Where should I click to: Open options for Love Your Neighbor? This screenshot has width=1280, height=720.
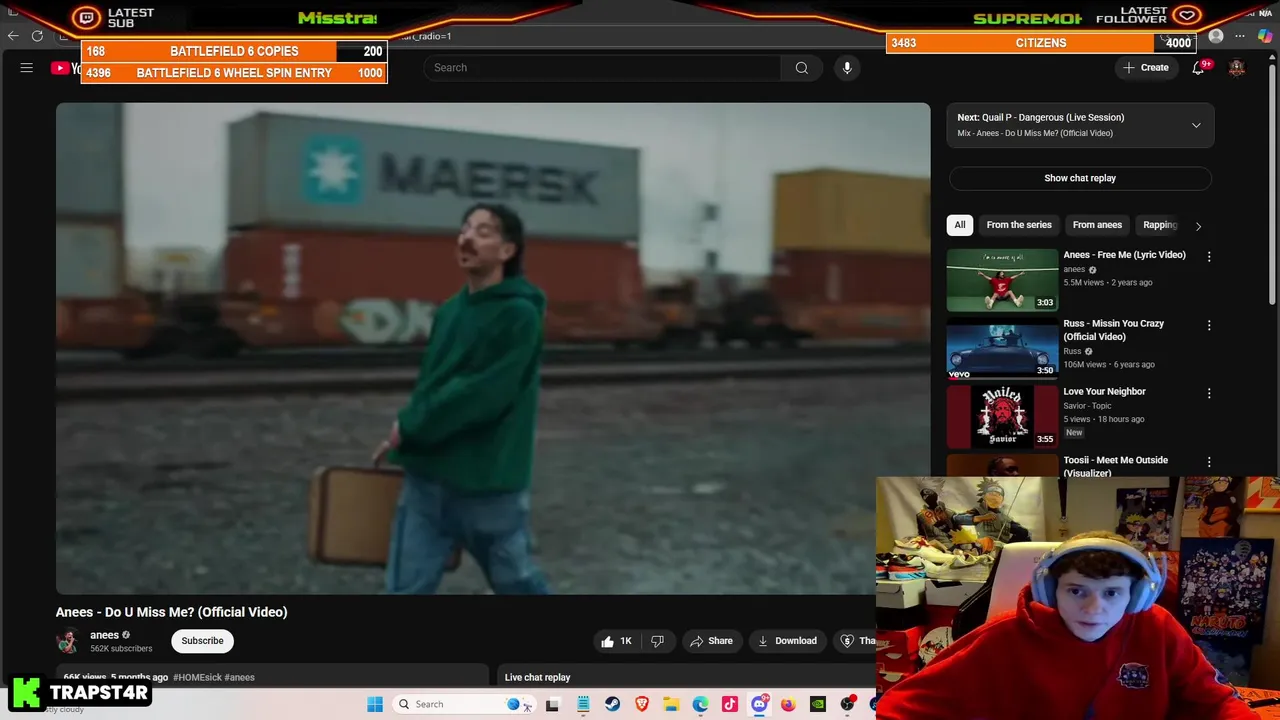(1209, 394)
